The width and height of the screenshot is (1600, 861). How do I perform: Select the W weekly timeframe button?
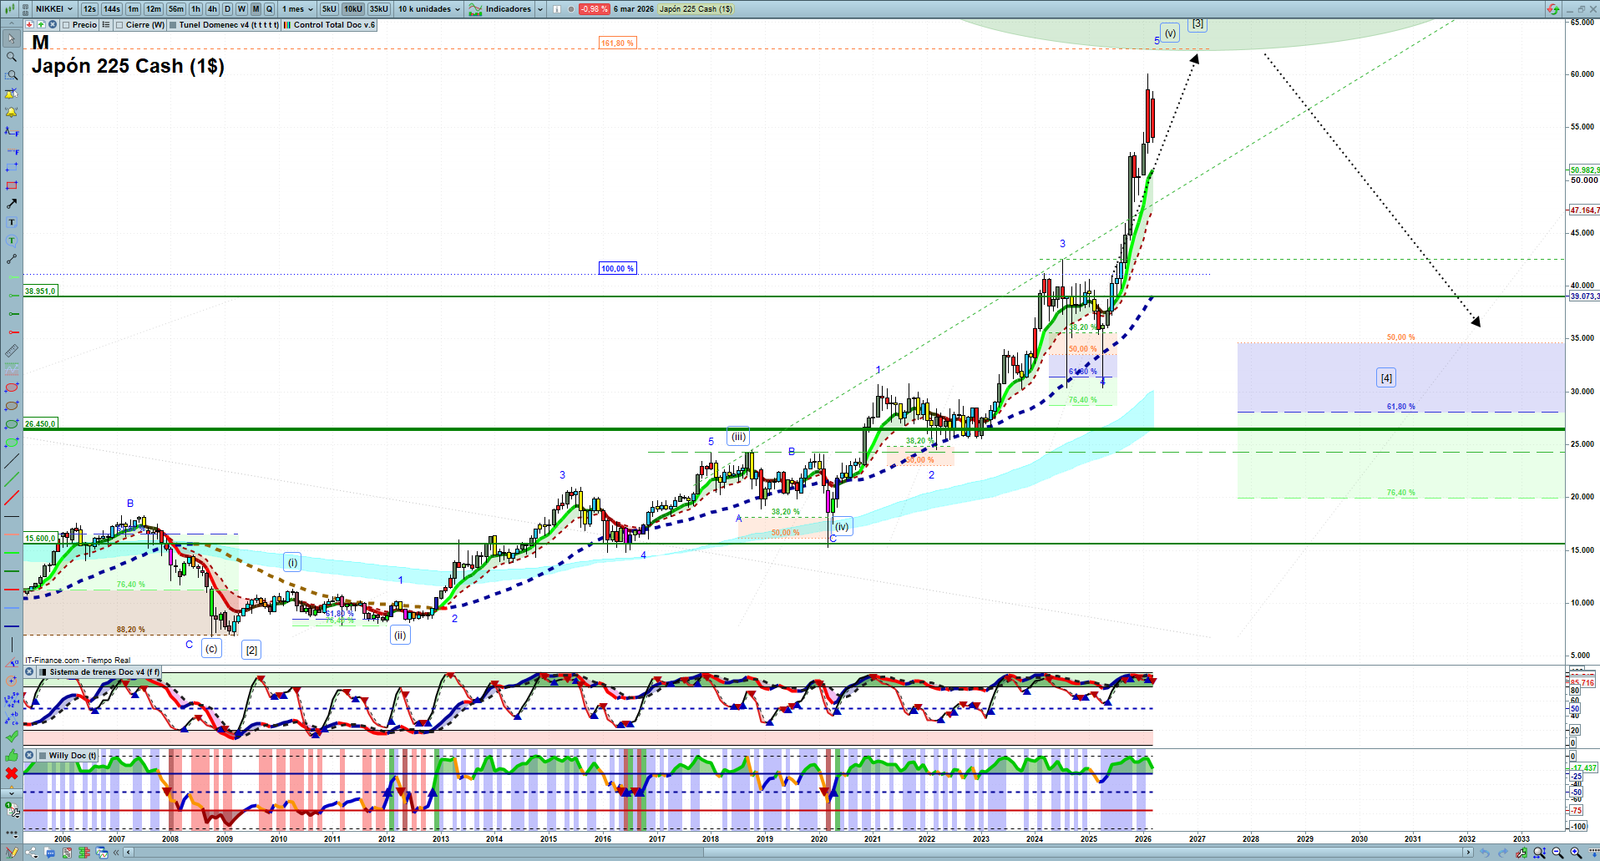point(241,9)
